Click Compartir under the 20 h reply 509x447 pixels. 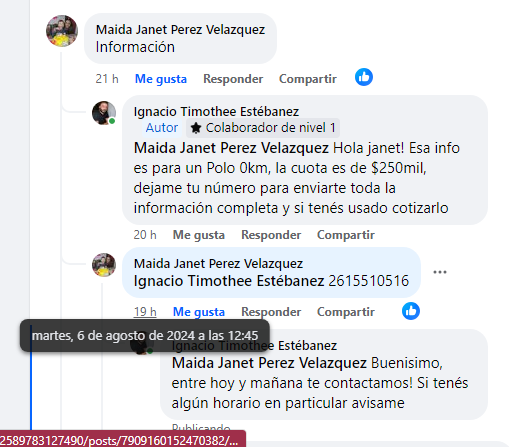tap(346, 235)
